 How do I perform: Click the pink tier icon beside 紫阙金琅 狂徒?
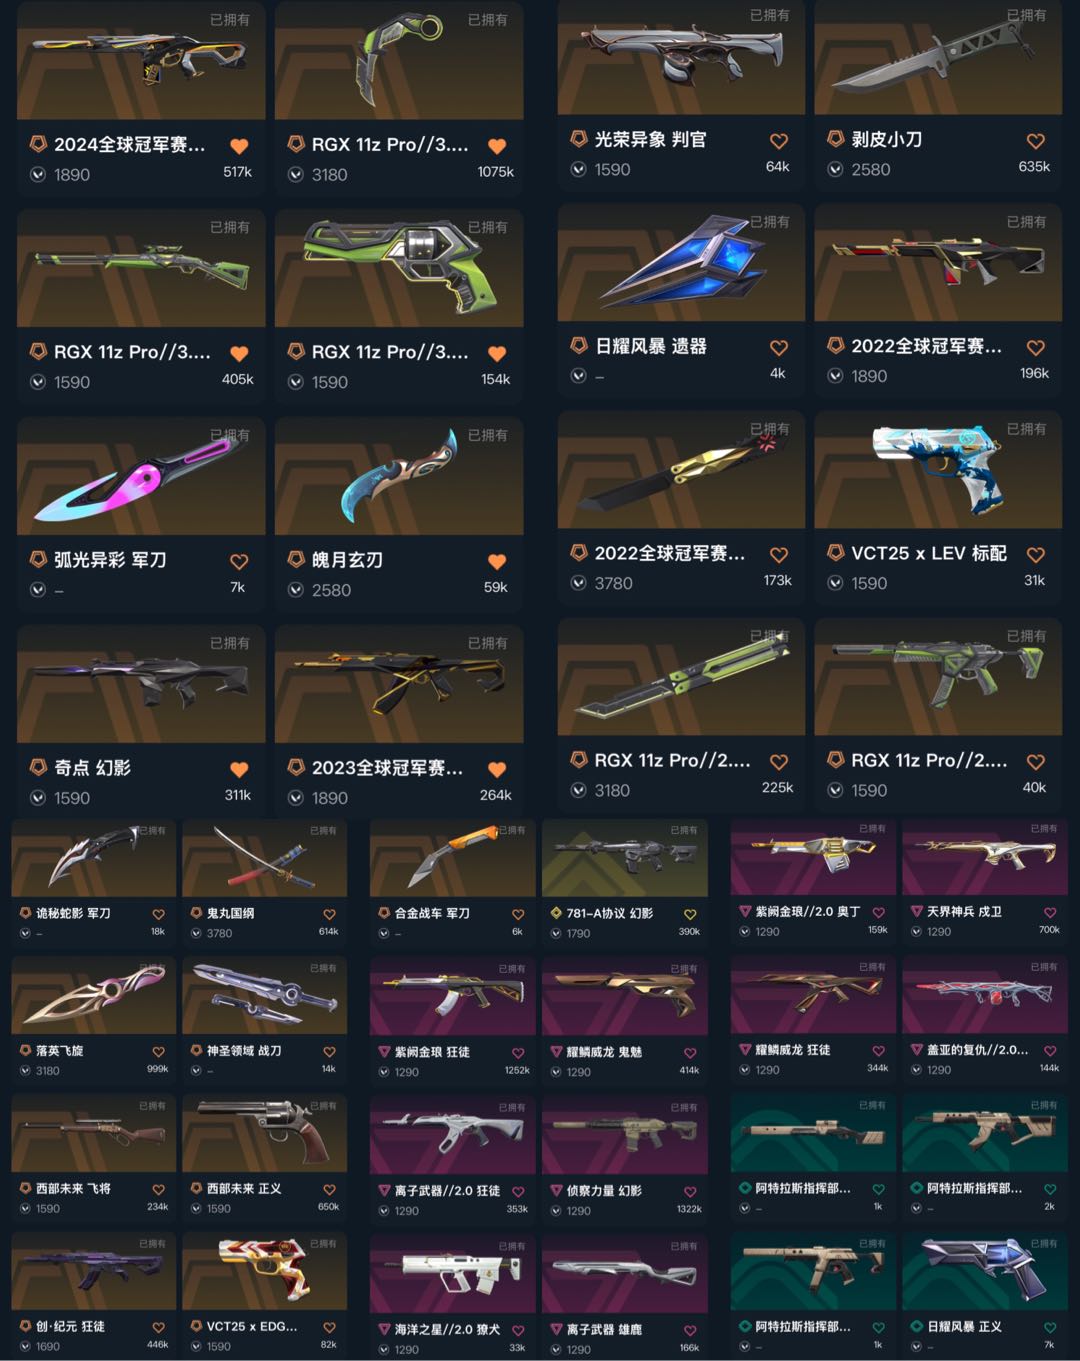[x=385, y=1052]
